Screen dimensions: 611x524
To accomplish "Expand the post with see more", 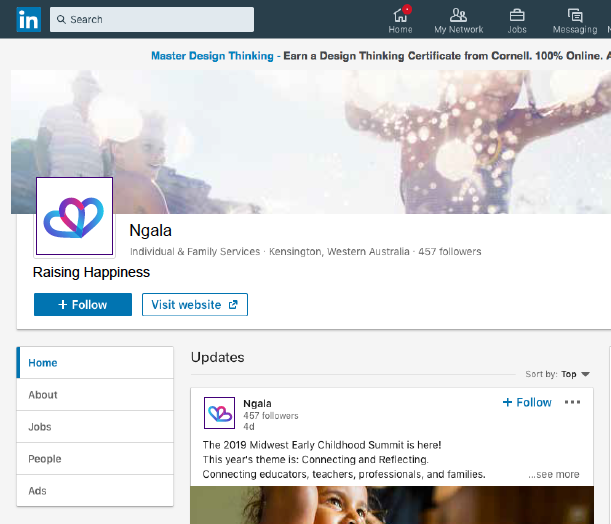I will (x=554, y=475).
